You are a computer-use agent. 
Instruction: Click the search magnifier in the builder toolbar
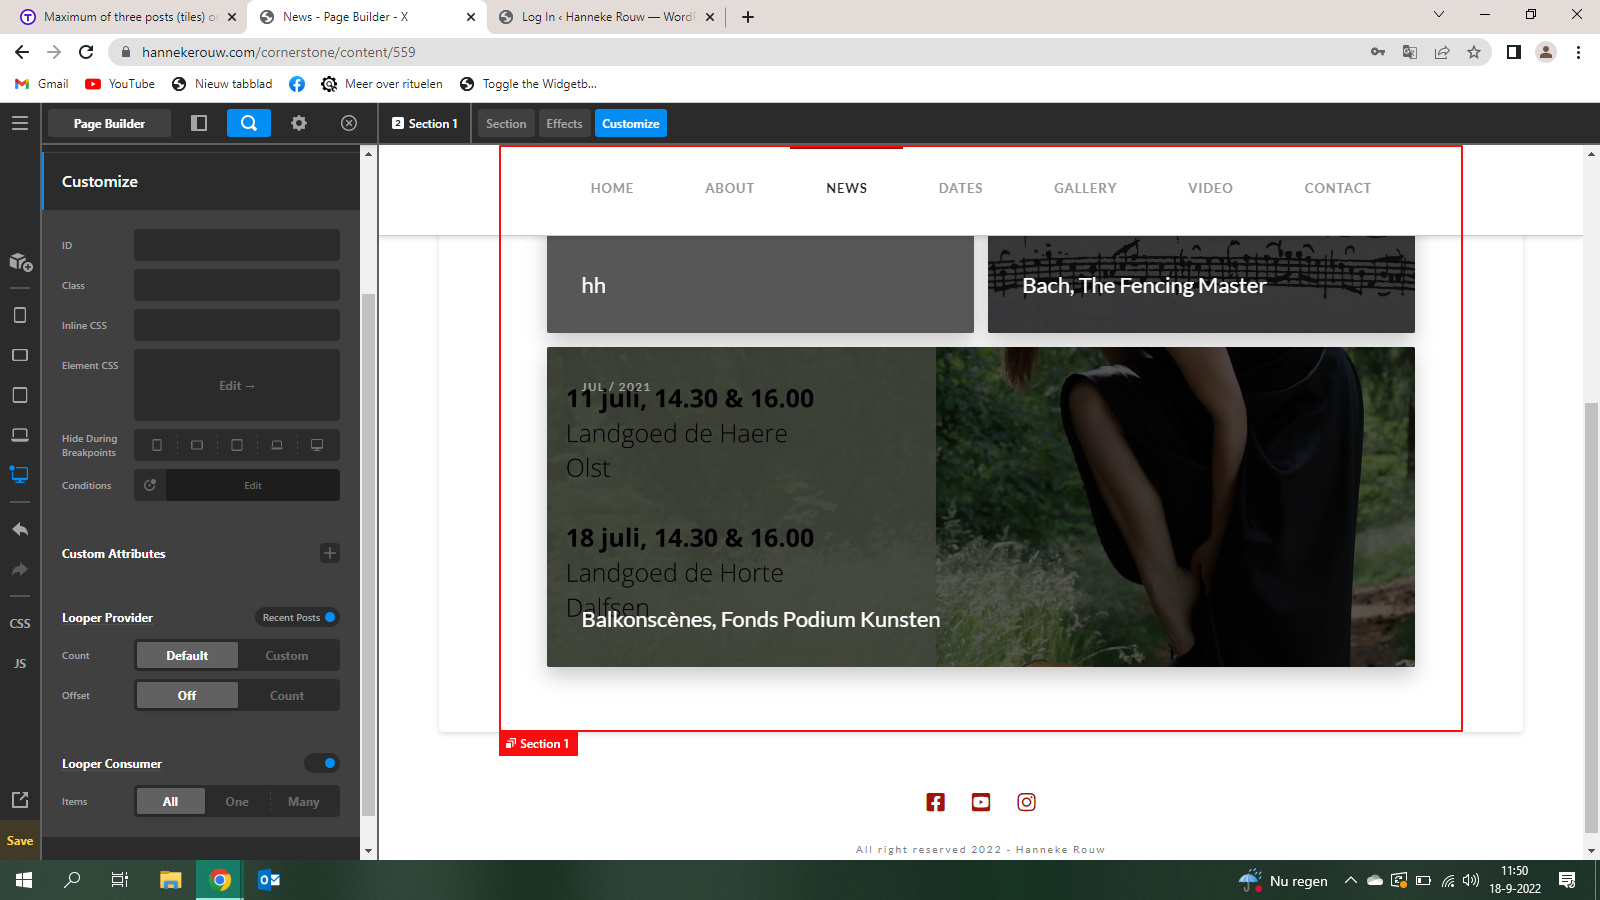(249, 123)
